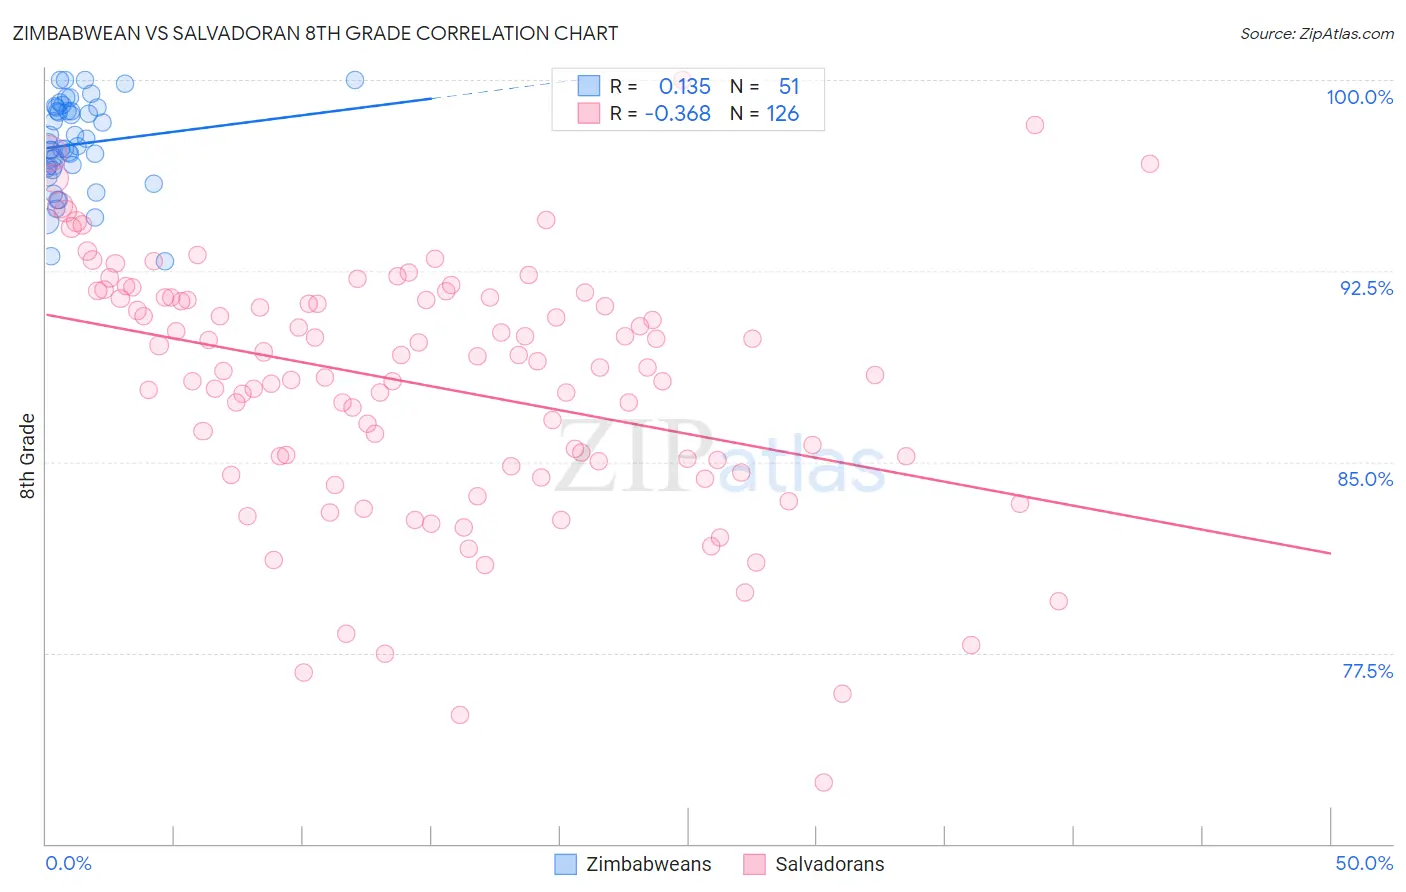Click the 8th Grade y-axis label
Screen dimensions: 1406x892
pyautogui.click(x=28, y=456)
